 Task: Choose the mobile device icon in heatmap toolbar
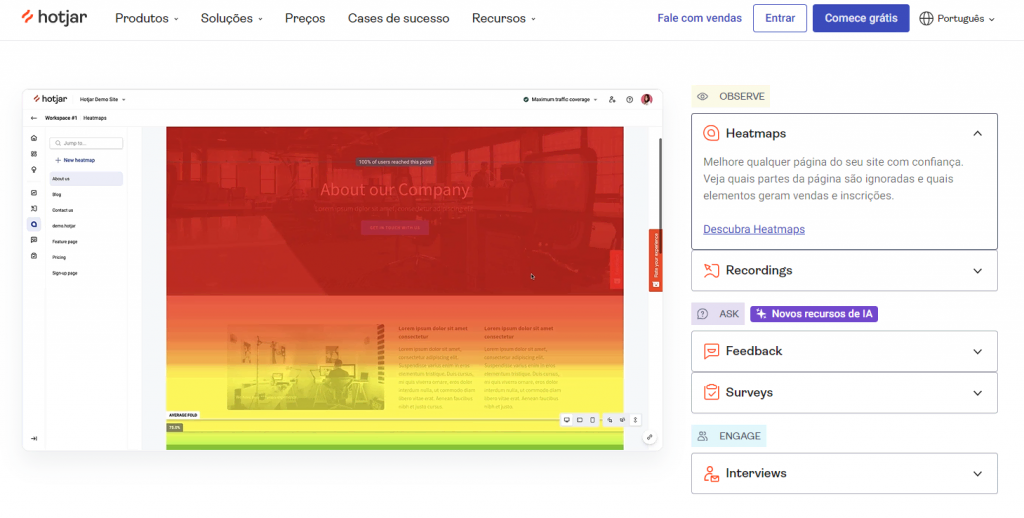point(592,420)
